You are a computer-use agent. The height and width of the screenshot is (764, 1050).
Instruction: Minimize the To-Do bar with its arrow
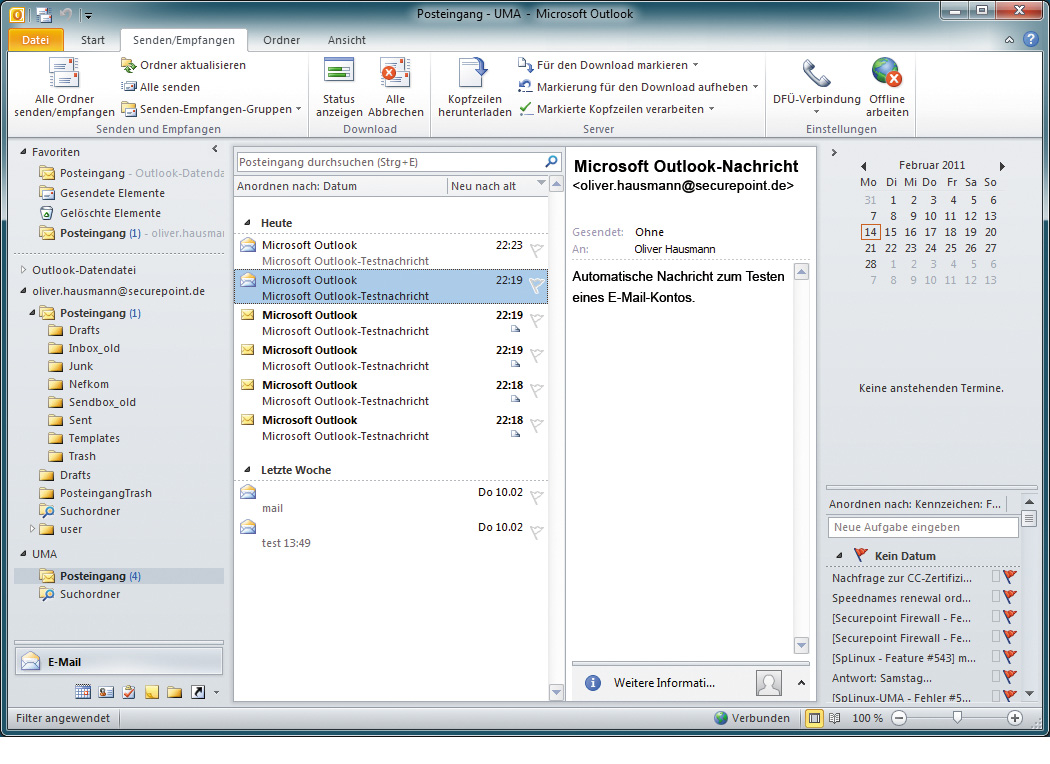coord(834,153)
